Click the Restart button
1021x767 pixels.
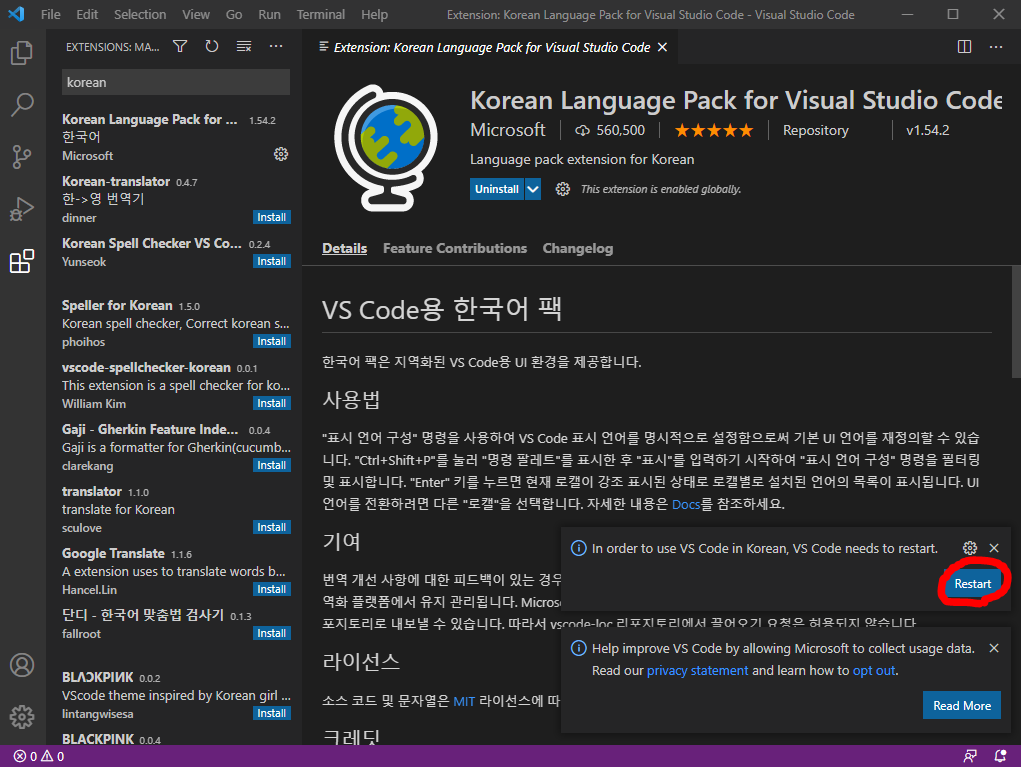tap(972, 583)
